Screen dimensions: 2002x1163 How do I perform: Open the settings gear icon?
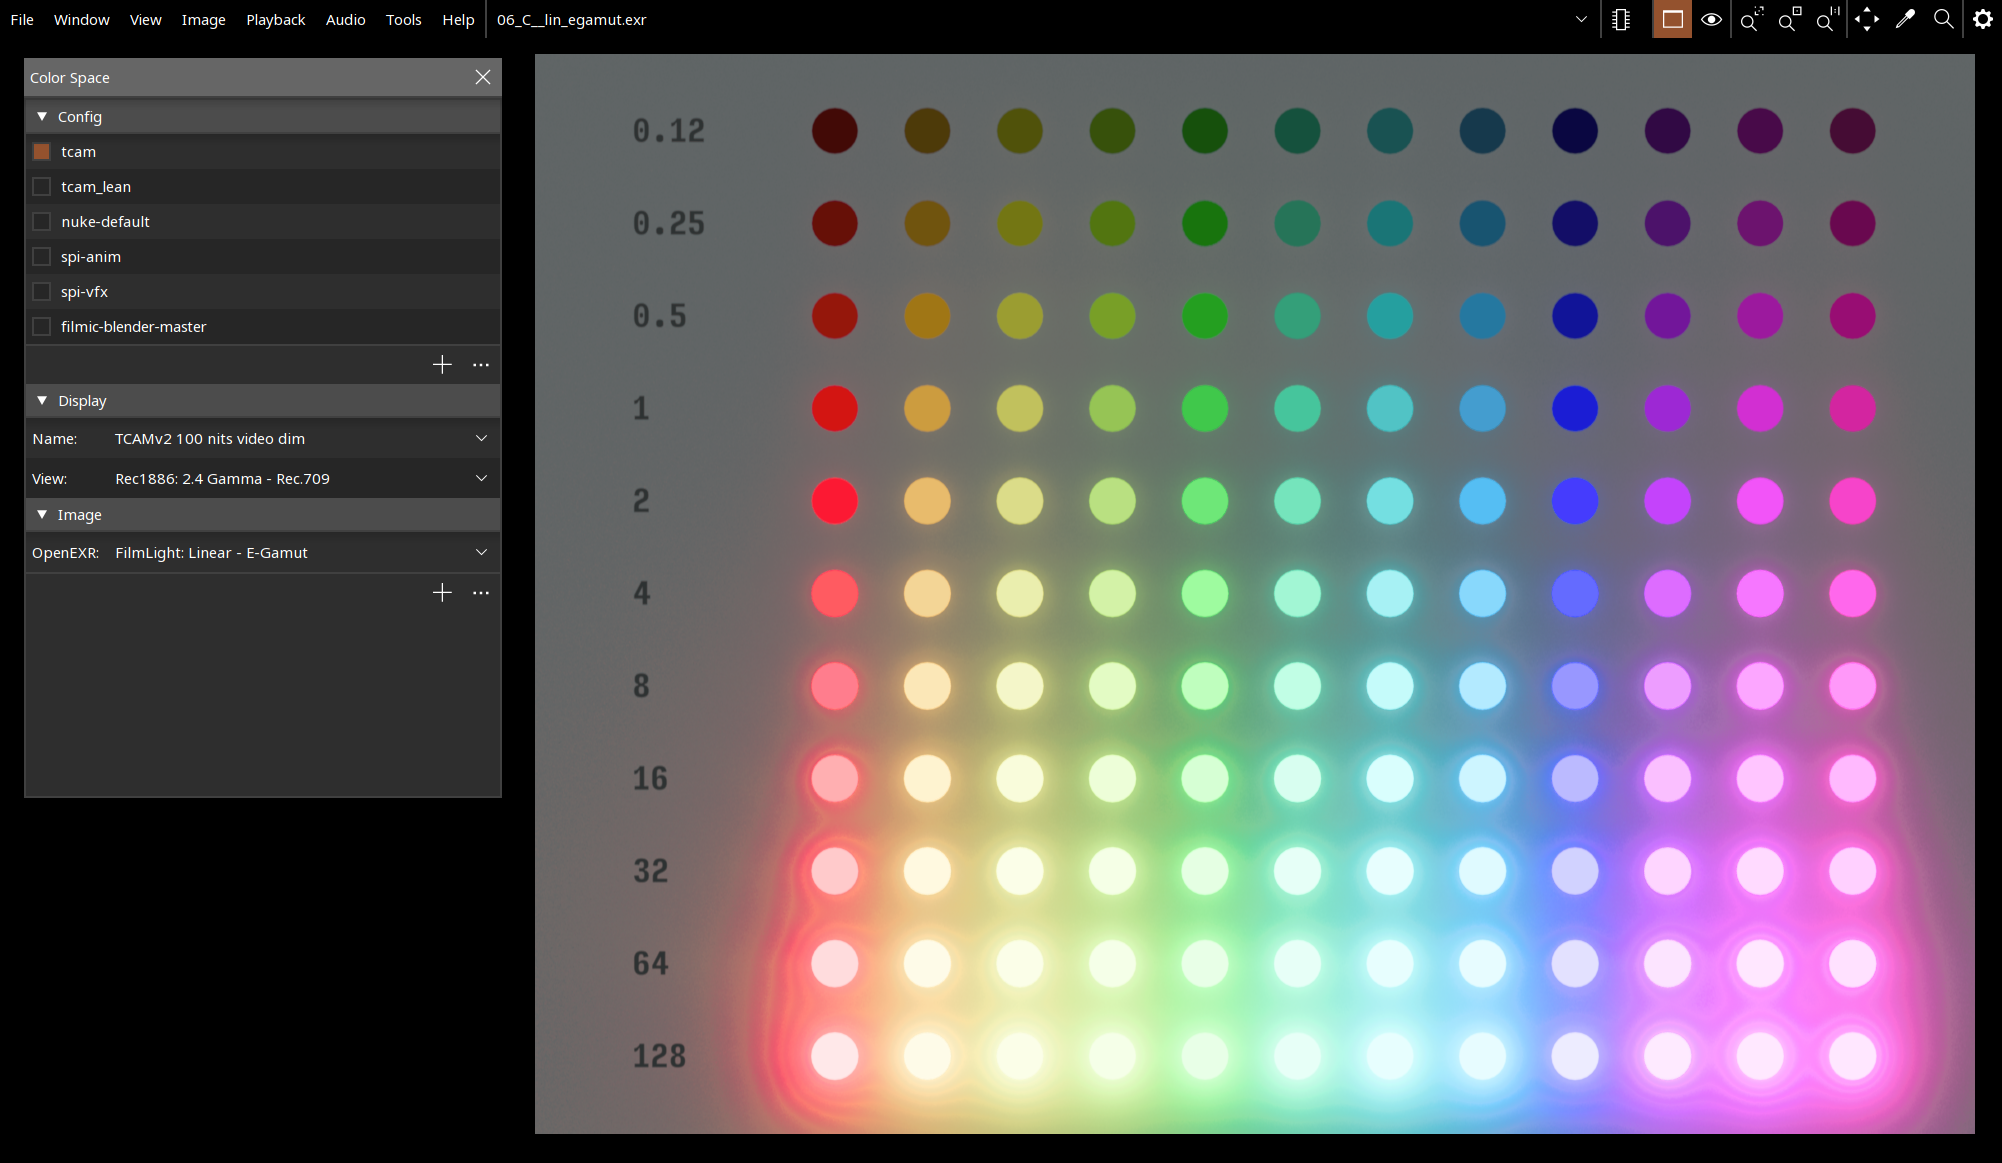click(x=1982, y=20)
